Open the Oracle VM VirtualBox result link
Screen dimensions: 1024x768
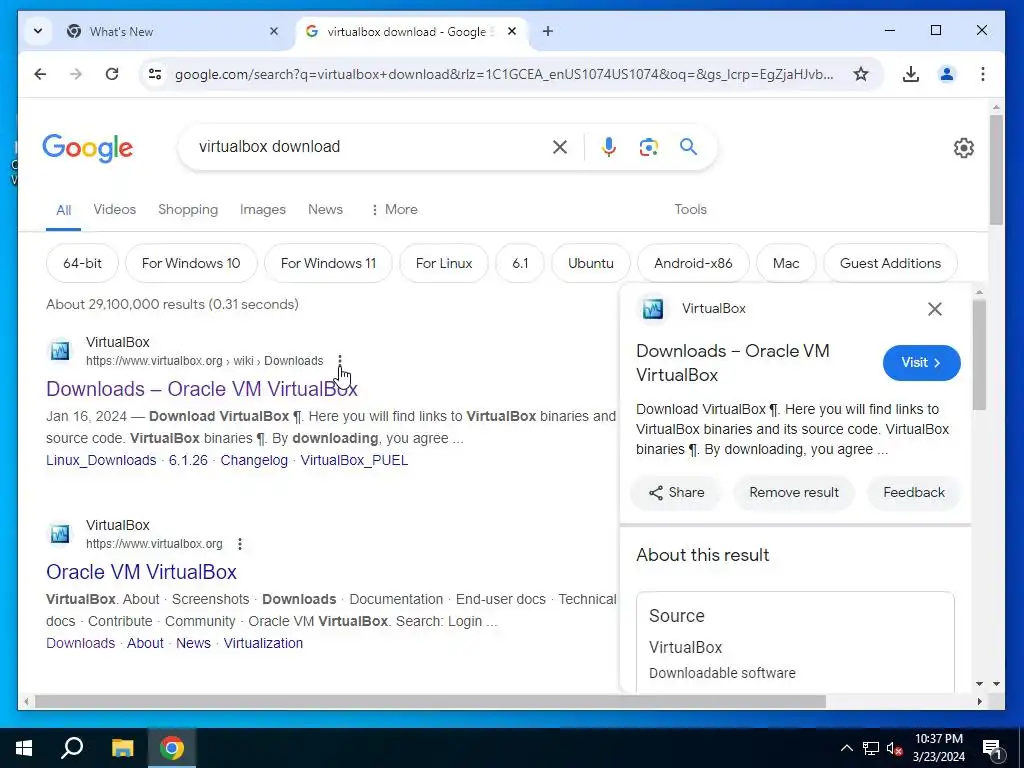pyautogui.click(x=141, y=572)
